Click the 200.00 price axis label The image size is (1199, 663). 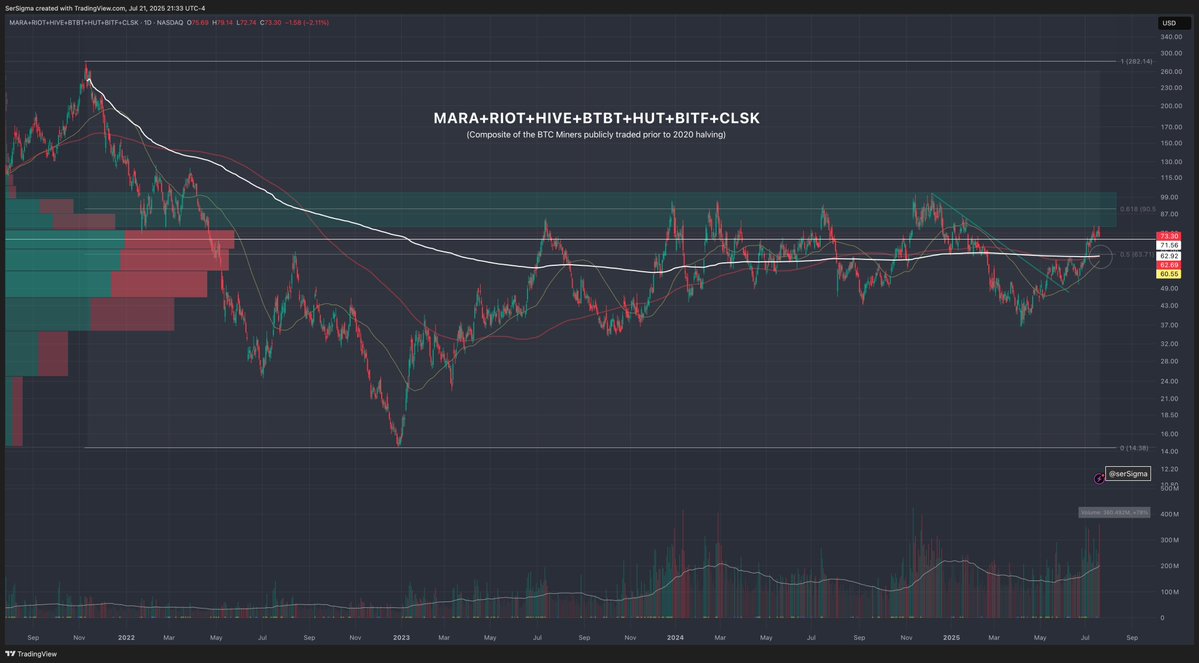point(1171,106)
